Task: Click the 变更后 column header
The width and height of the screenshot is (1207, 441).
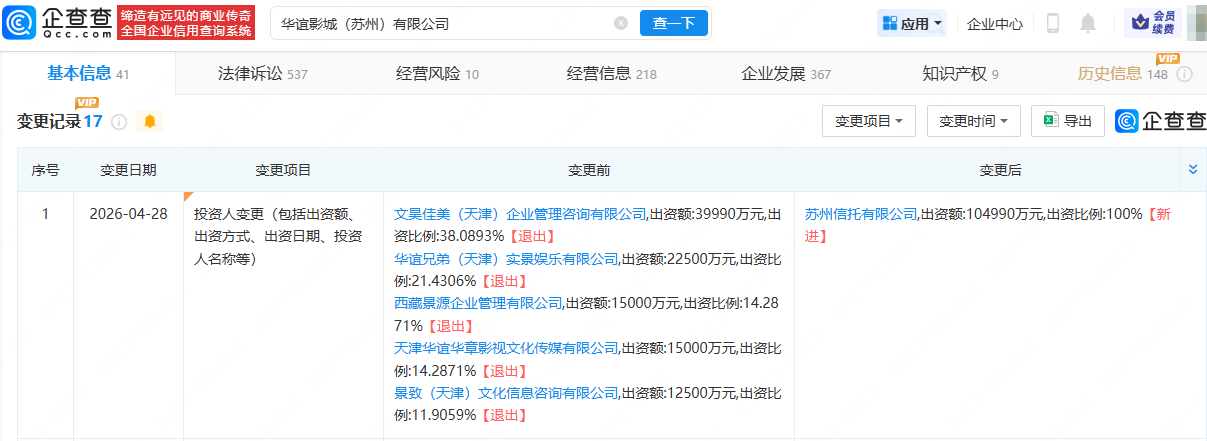Action: coord(1000,170)
